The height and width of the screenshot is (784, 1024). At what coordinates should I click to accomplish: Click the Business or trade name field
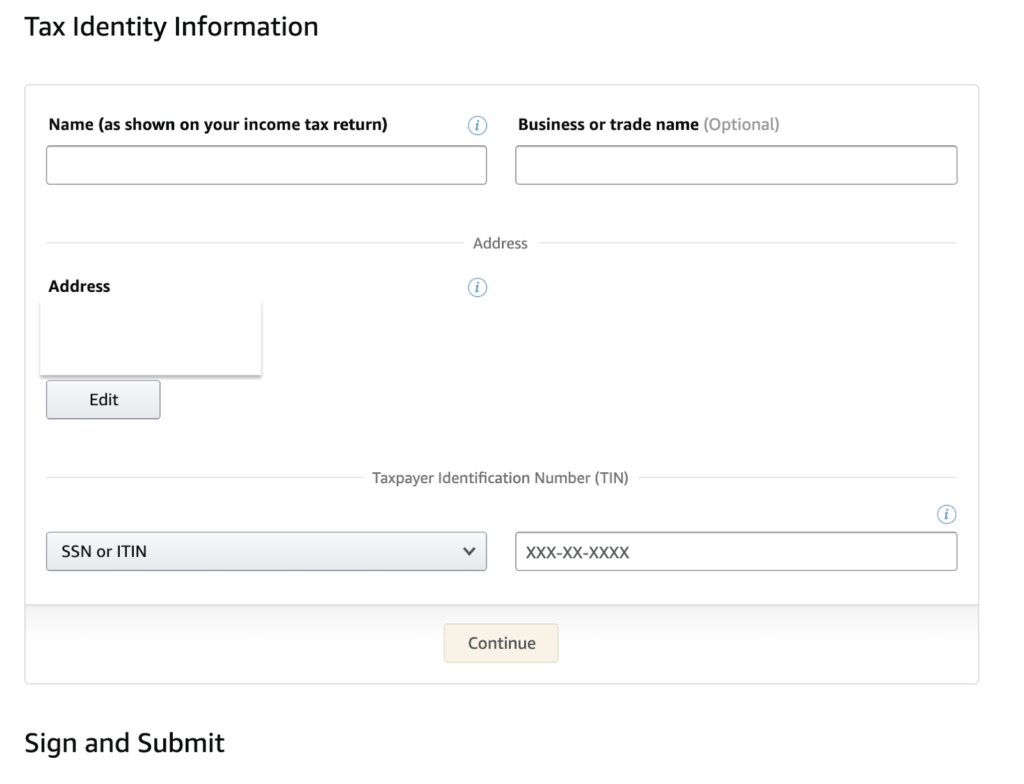pos(735,164)
